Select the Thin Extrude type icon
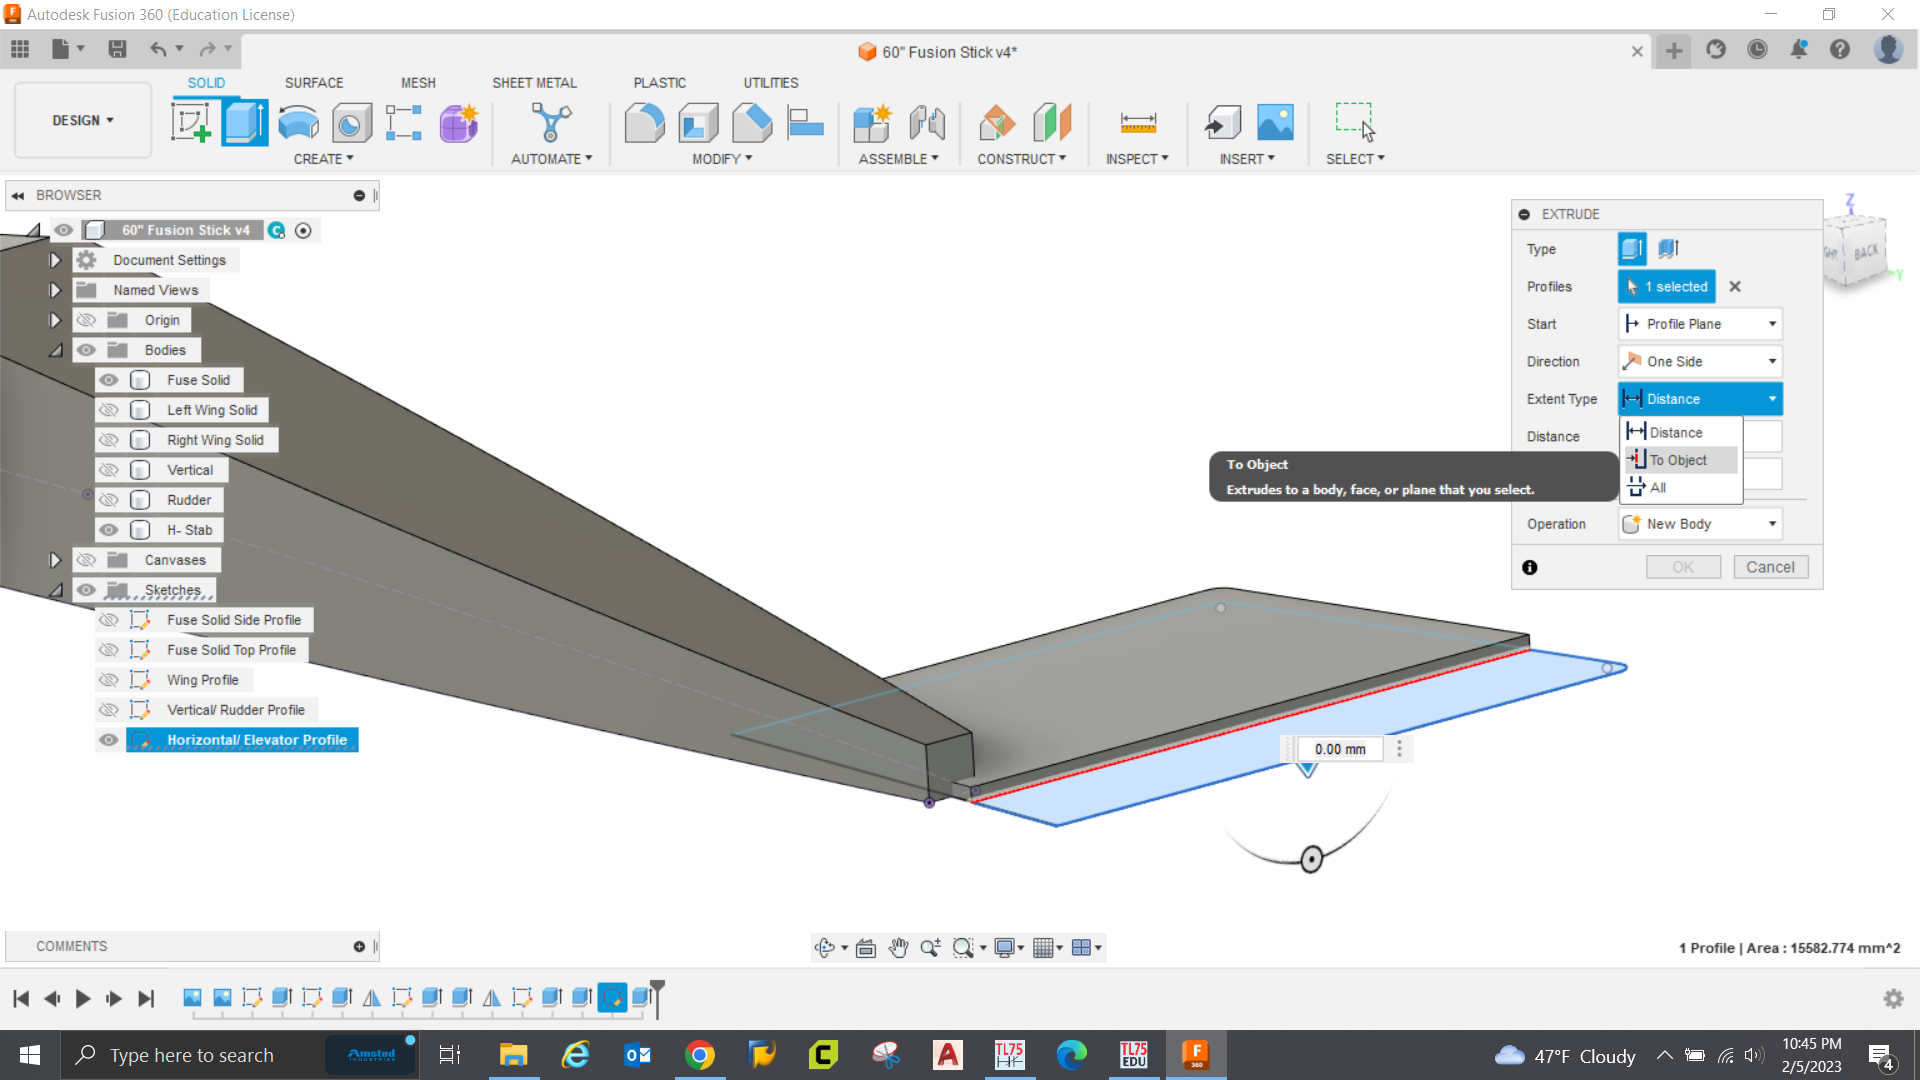The image size is (1920, 1080). pyautogui.click(x=1667, y=249)
